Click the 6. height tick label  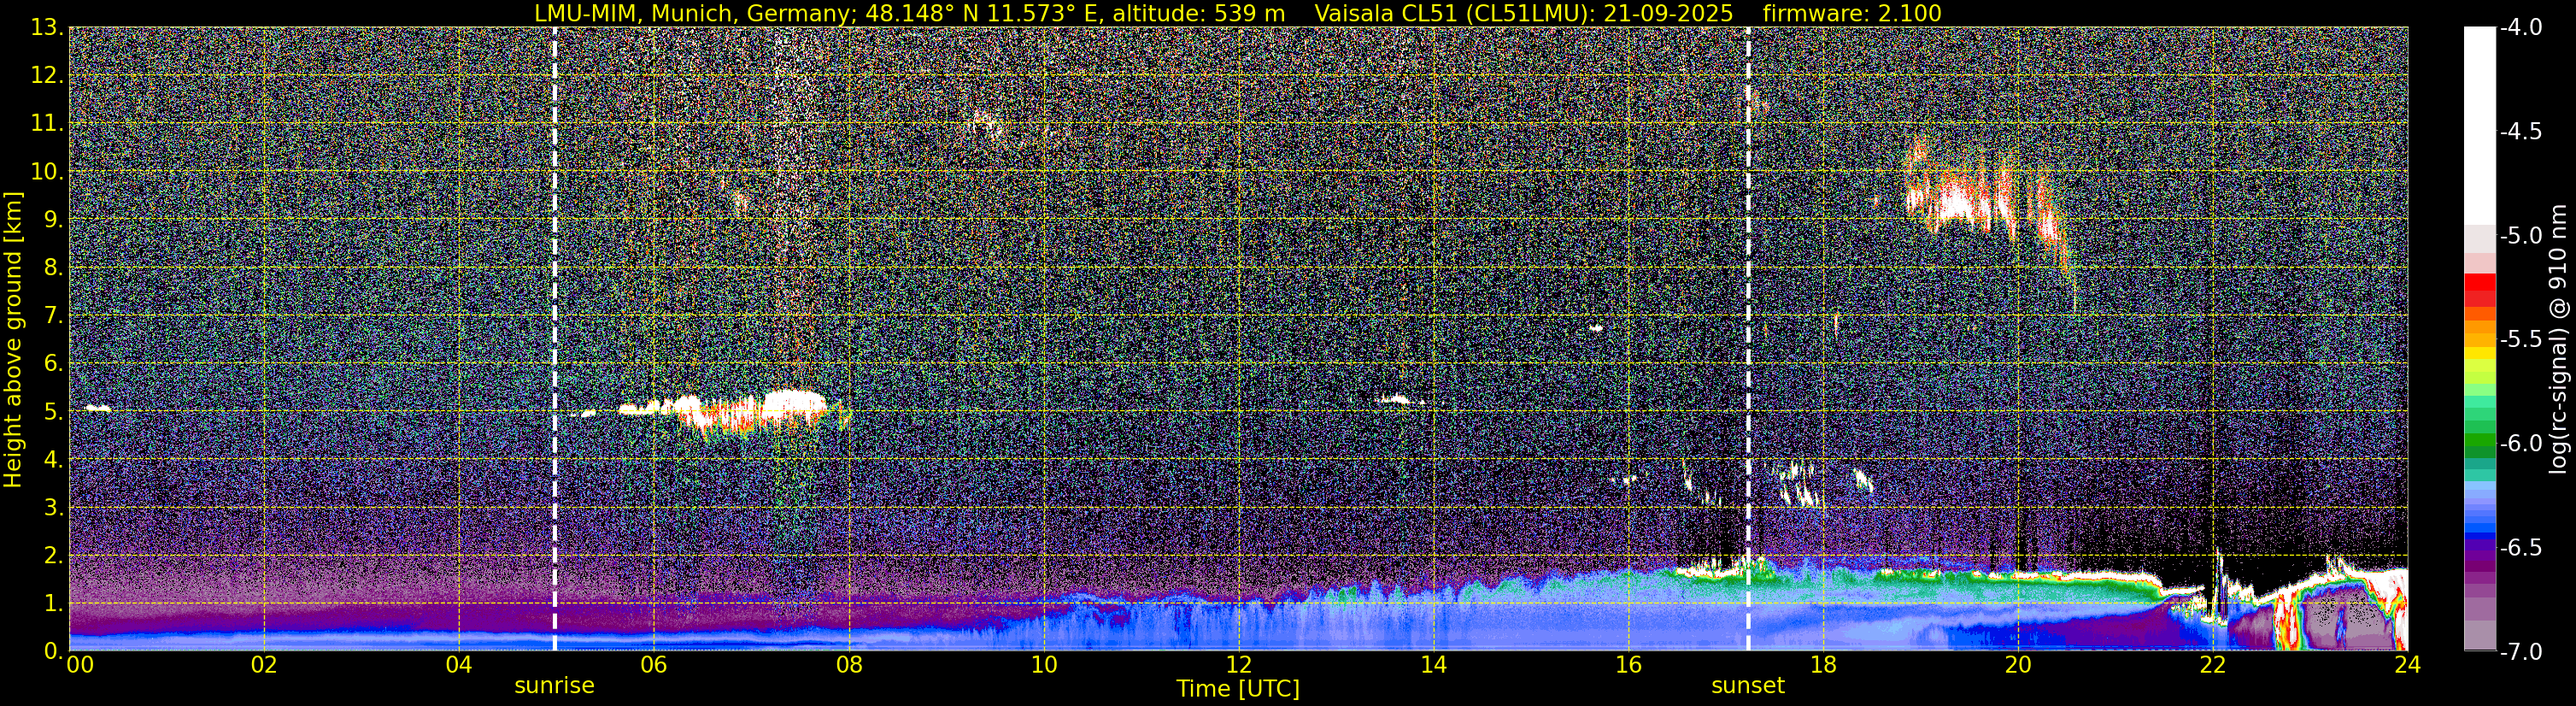(53, 363)
